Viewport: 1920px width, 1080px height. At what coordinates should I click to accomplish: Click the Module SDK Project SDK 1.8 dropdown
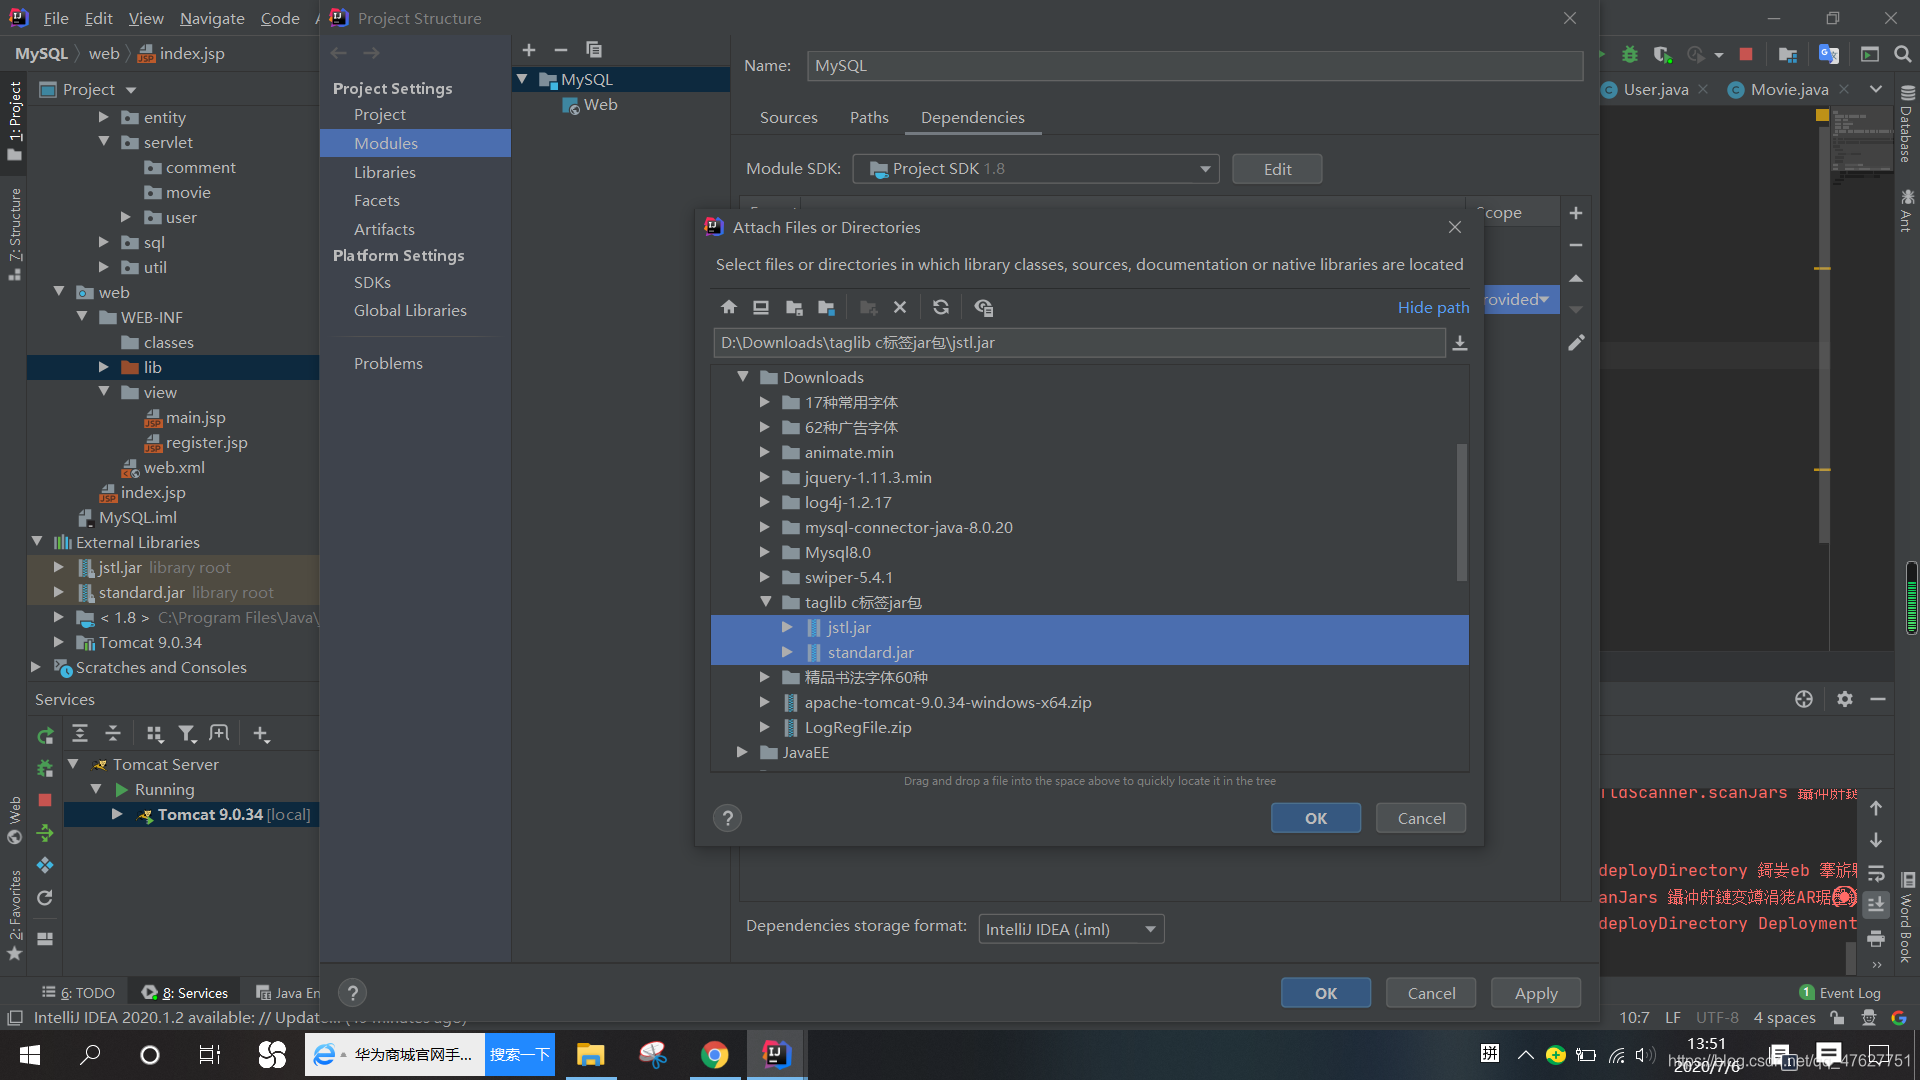coord(1036,167)
